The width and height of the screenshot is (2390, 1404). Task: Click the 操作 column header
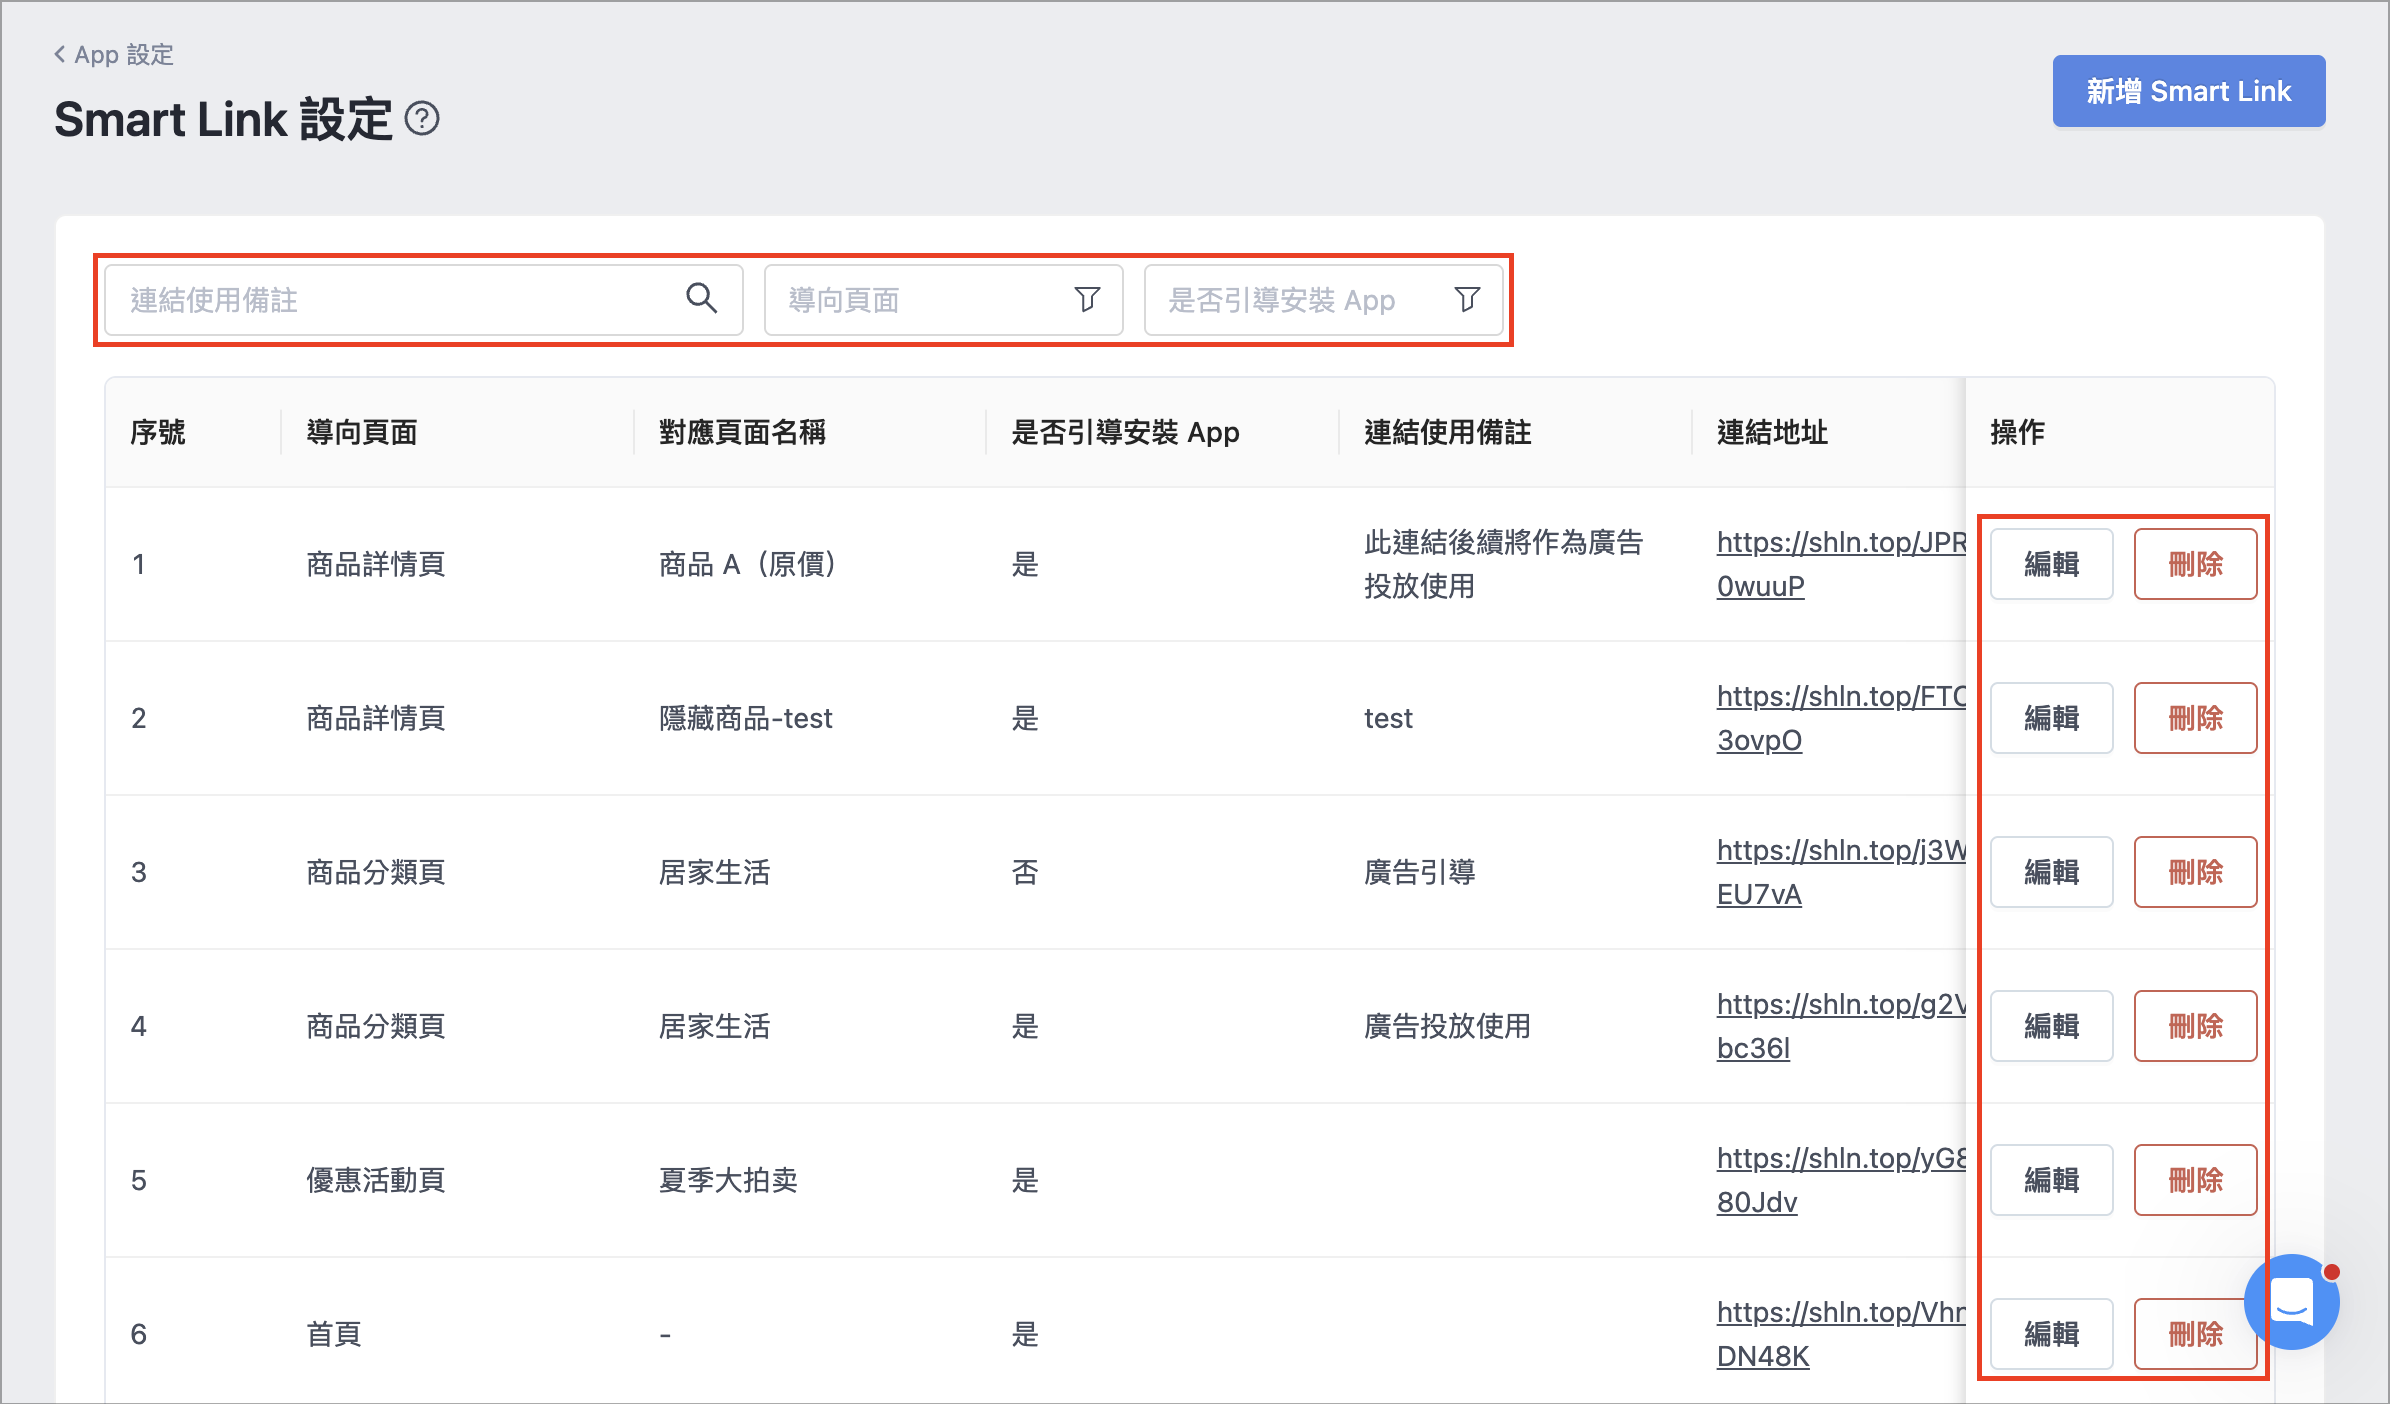(x=2017, y=432)
